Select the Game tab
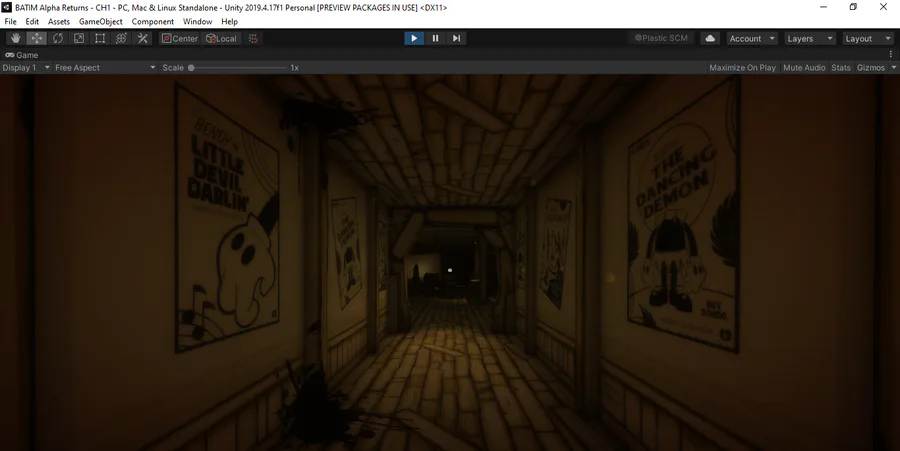The width and height of the screenshot is (900, 451). 21,55
